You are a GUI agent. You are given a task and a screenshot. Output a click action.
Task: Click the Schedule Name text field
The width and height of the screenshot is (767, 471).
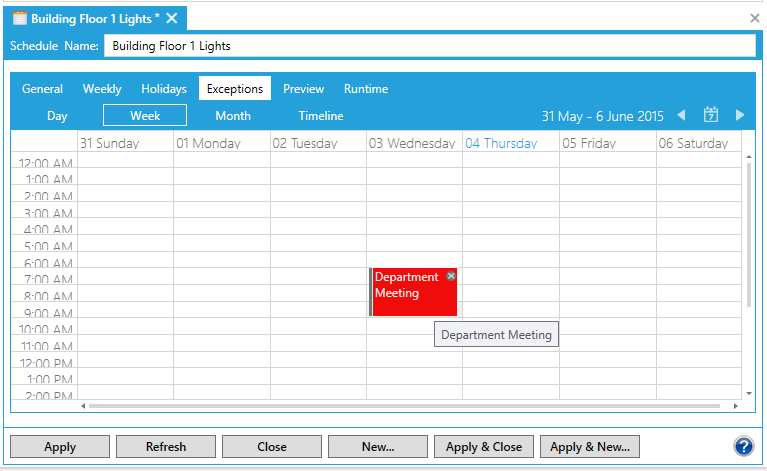tap(429, 46)
